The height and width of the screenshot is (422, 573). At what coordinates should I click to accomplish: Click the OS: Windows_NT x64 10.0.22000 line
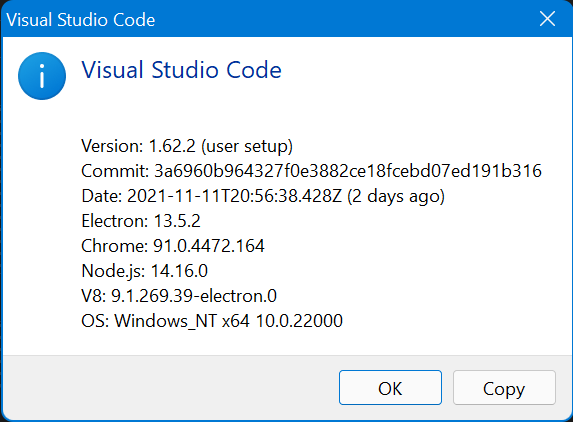(212, 321)
